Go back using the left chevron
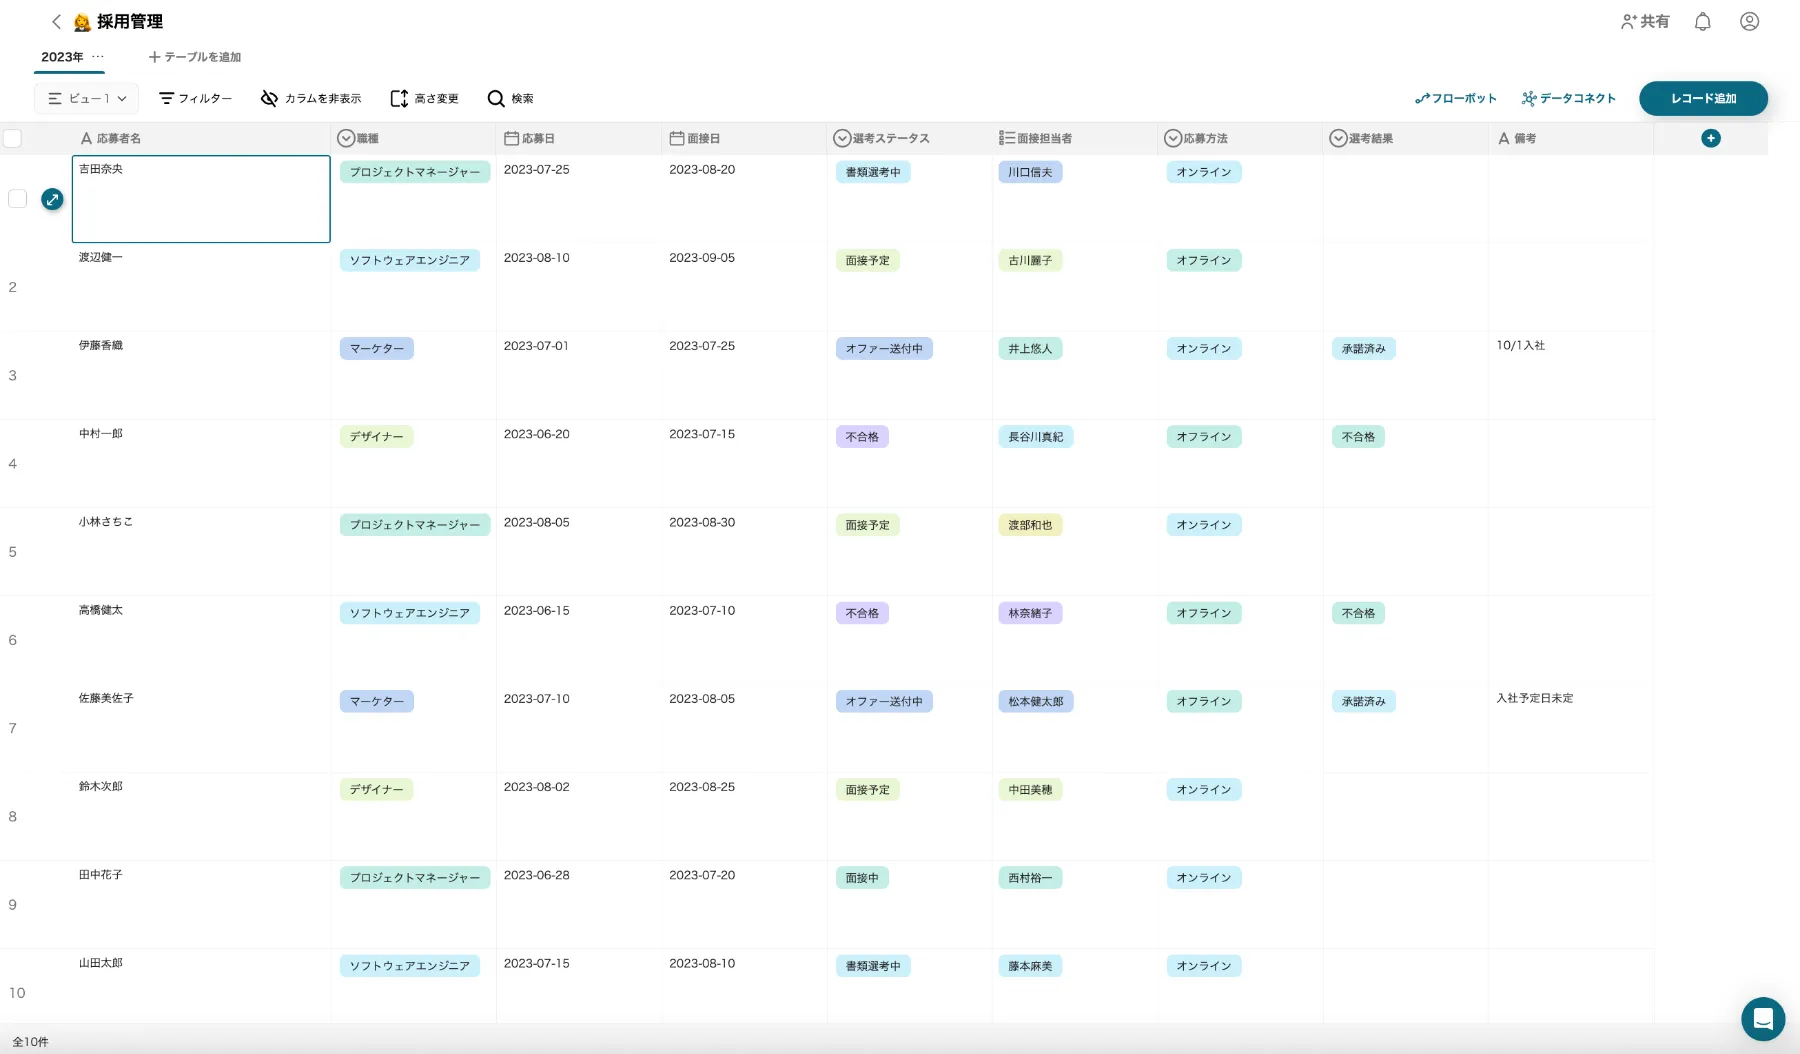This screenshot has height=1054, width=1800. (x=56, y=22)
